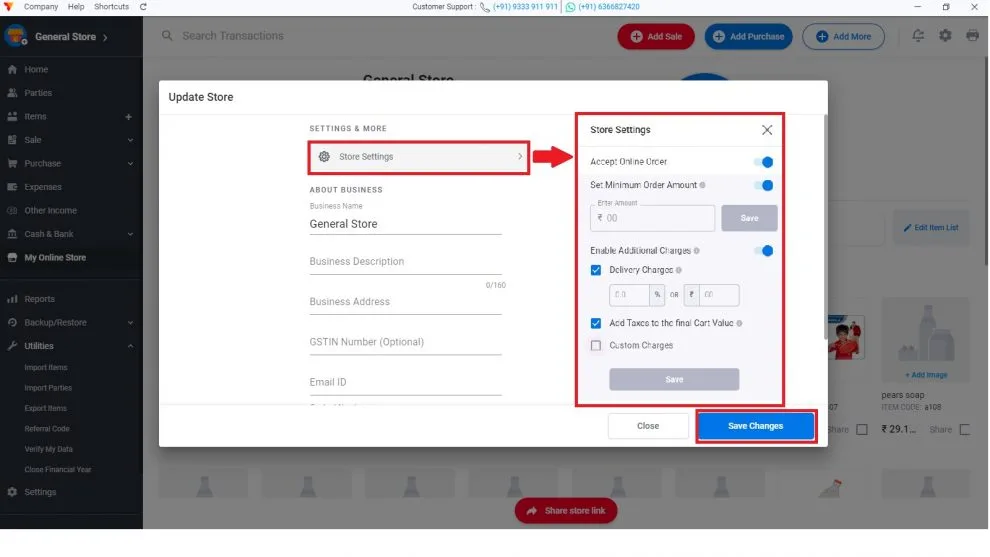Viewport: 990px width, 557px height.
Task: Toggle Enable Additional Charges switch
Action: click(764, 251)
